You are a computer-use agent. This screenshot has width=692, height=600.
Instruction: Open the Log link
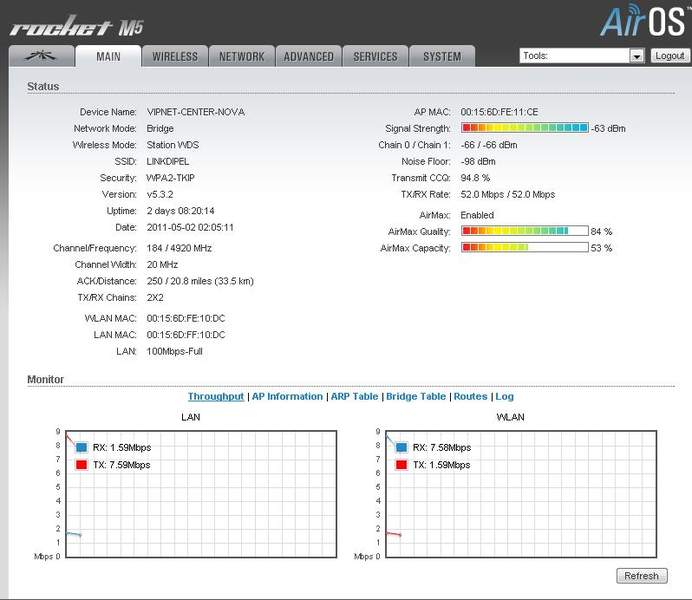point(504,396)
